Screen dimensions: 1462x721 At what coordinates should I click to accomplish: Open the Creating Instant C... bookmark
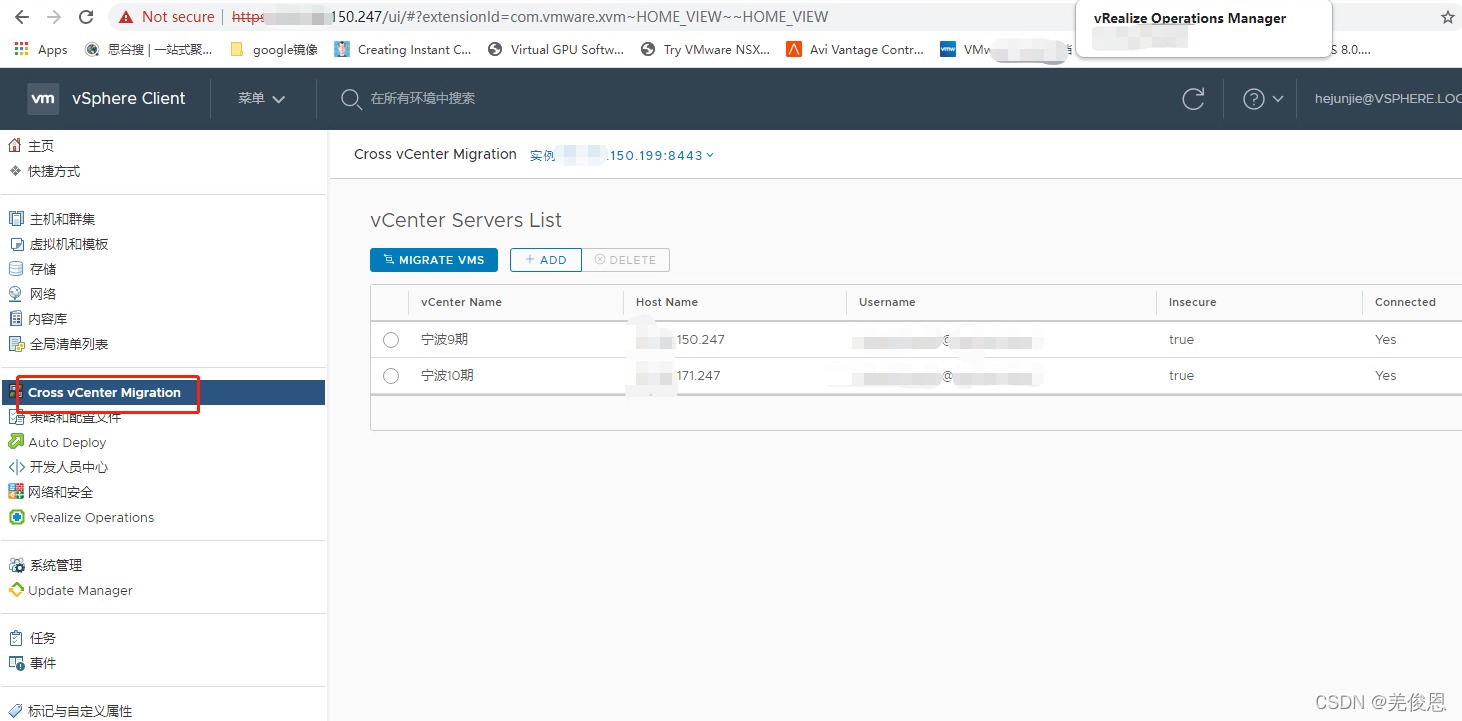click(403, 49)
